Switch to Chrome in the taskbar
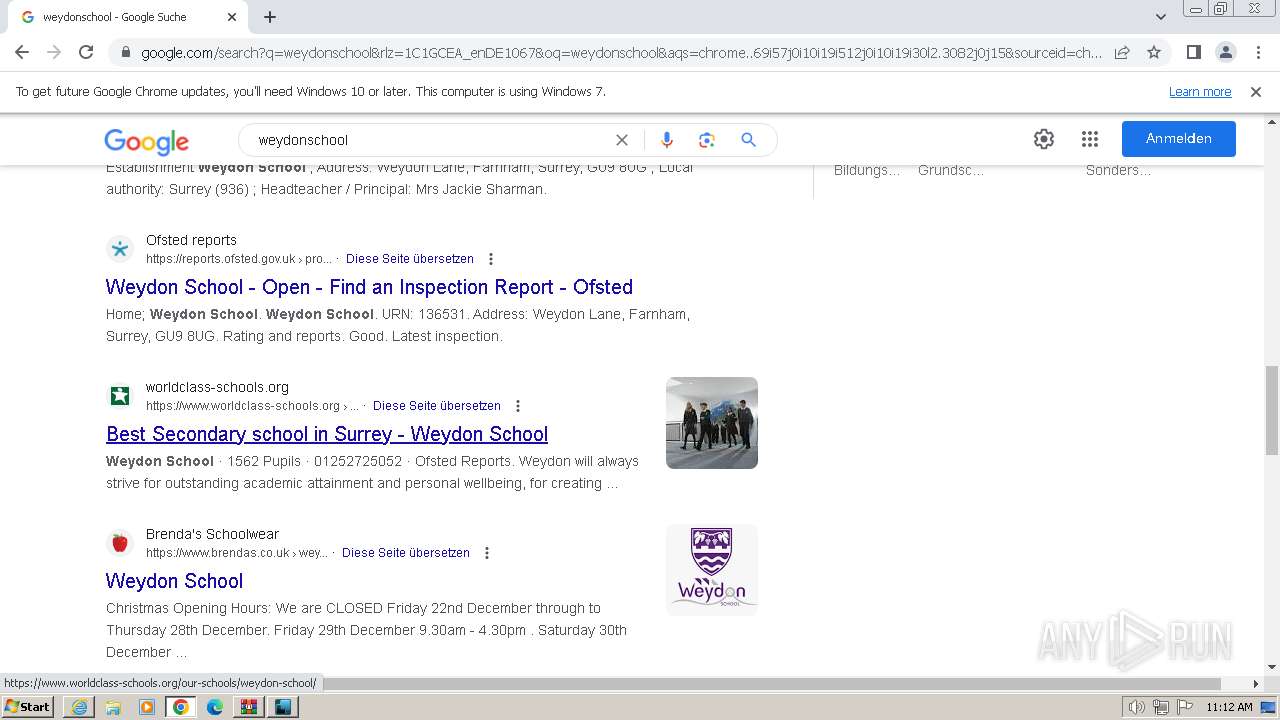This screenshot has width=1280, height=720. (181, 707)
